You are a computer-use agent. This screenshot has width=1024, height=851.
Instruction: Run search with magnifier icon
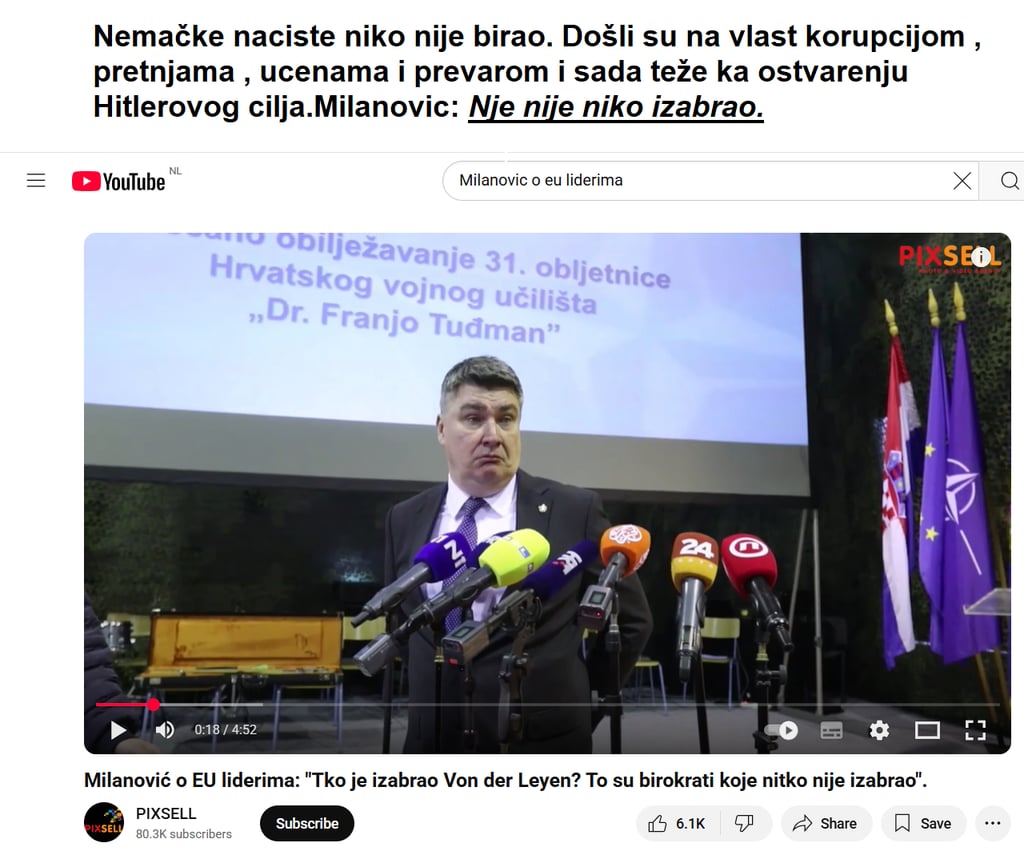(x=1008, y=181)
